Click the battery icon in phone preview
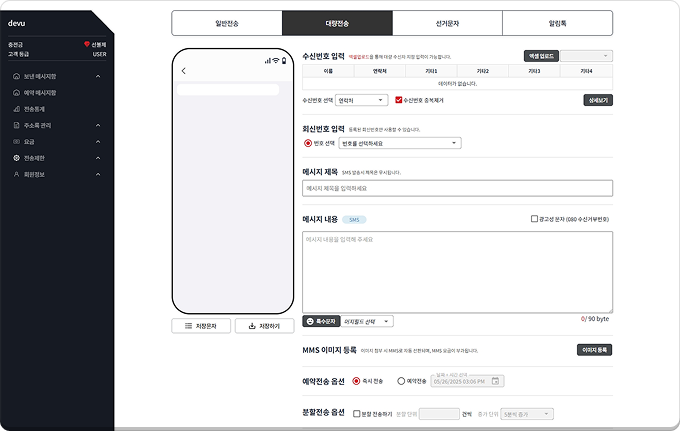This screenshot has height=431, width=680. click(284, 61)
